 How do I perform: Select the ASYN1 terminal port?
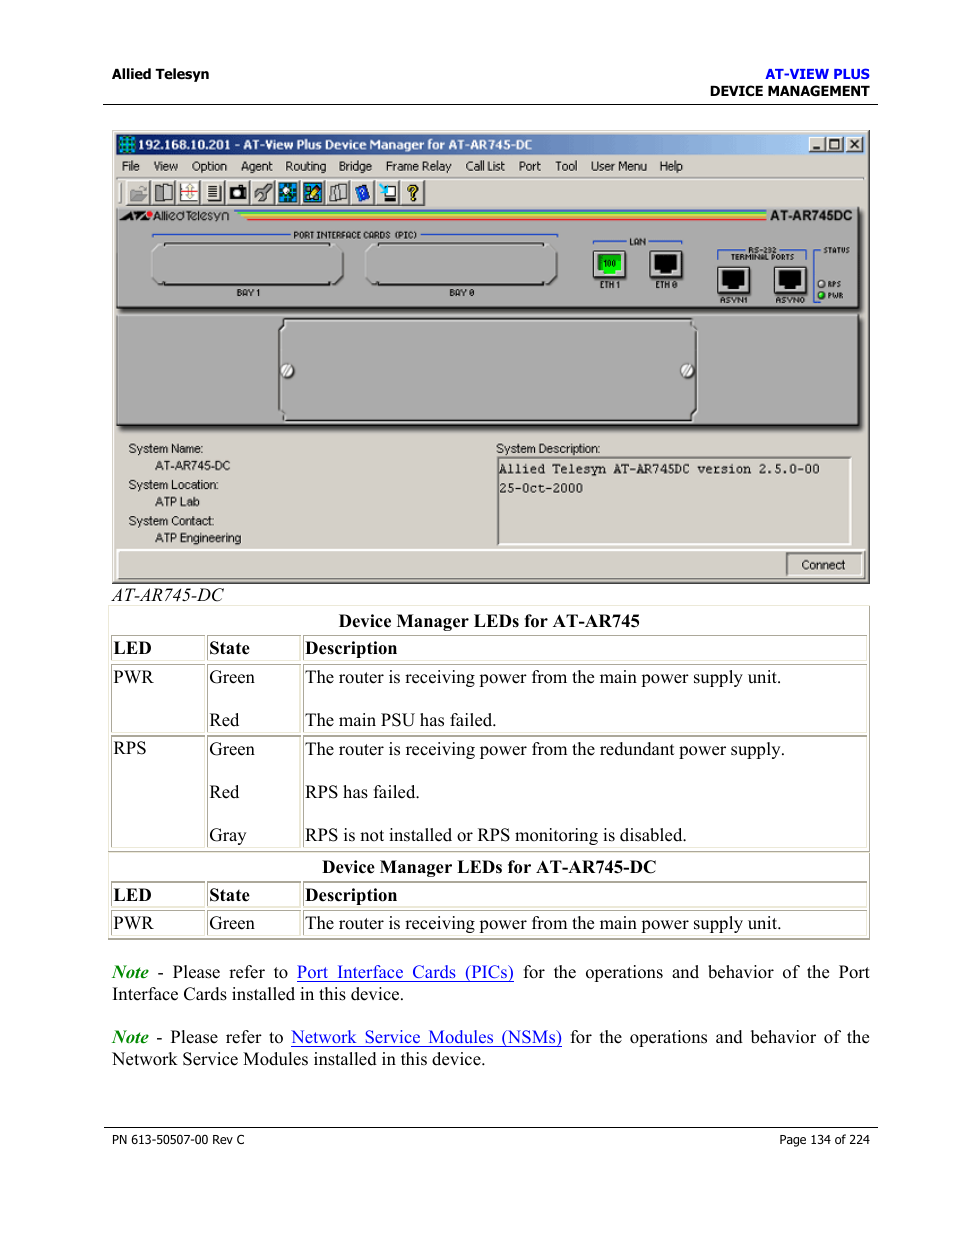[x=733, y=281]
